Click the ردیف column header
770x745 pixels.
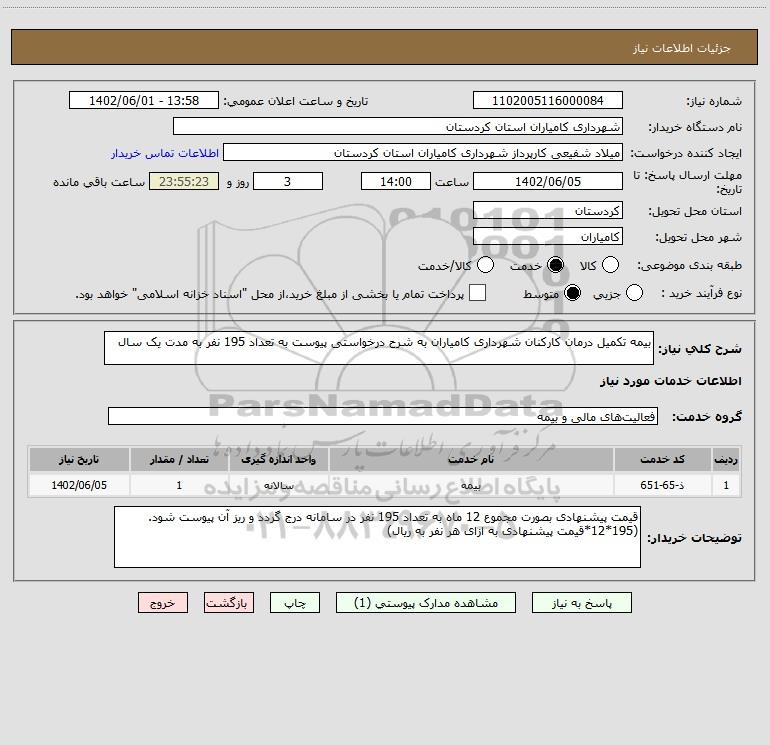[726, 460]
